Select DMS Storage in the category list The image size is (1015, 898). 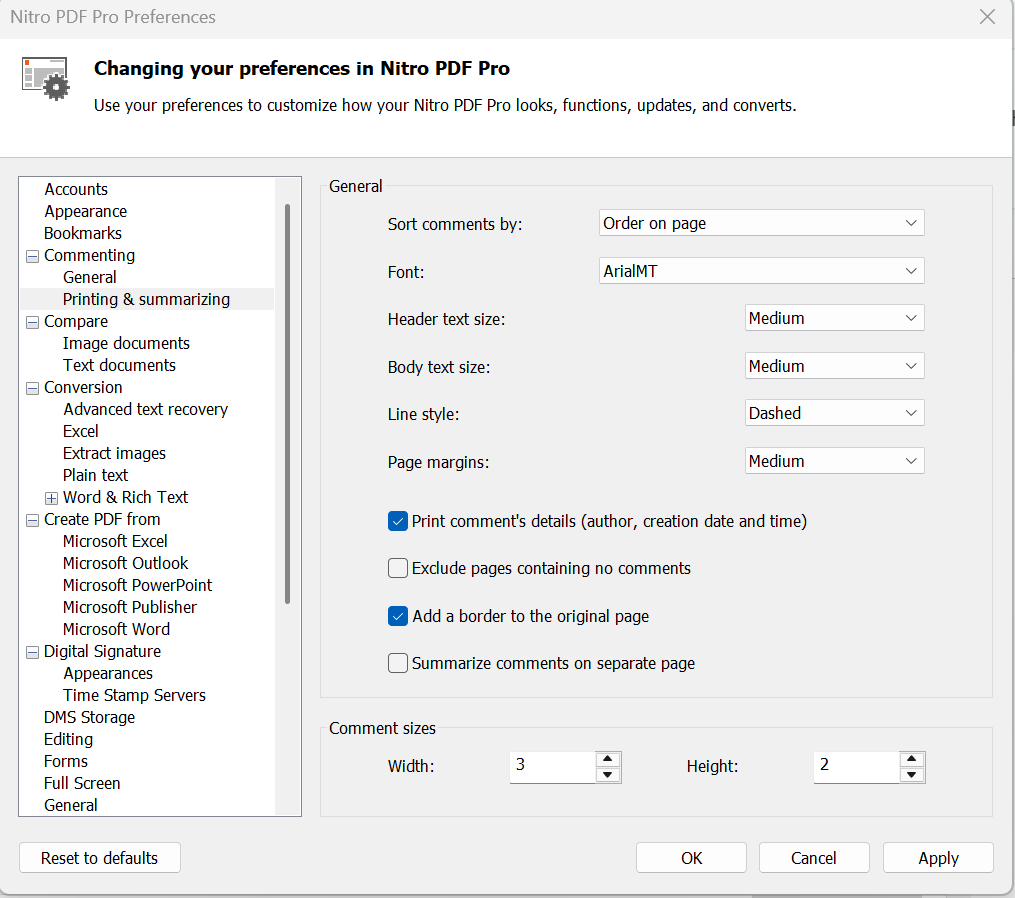click(89, 717)
